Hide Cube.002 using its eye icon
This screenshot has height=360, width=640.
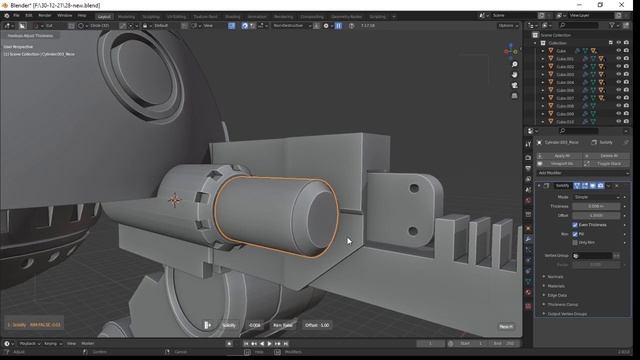click(x=618, y=67)
